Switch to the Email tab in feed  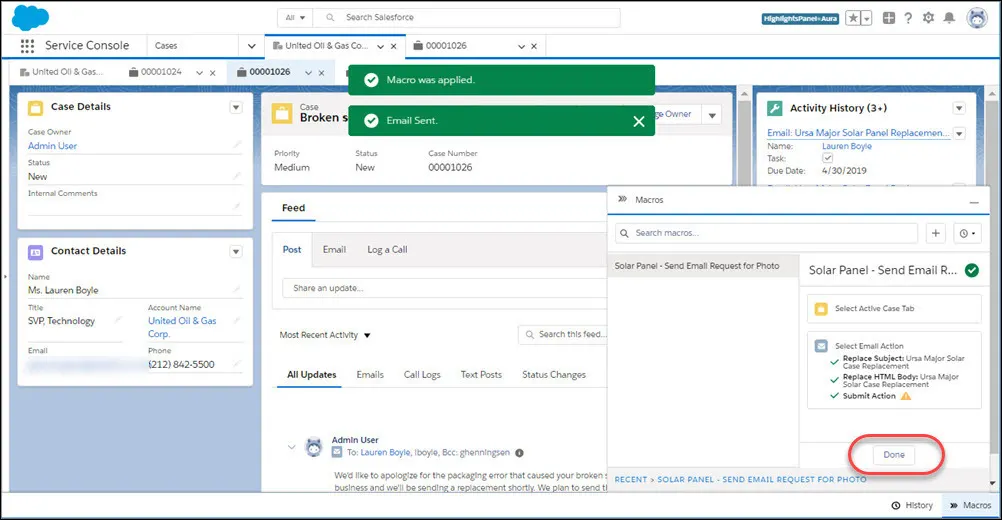[334, 250]
